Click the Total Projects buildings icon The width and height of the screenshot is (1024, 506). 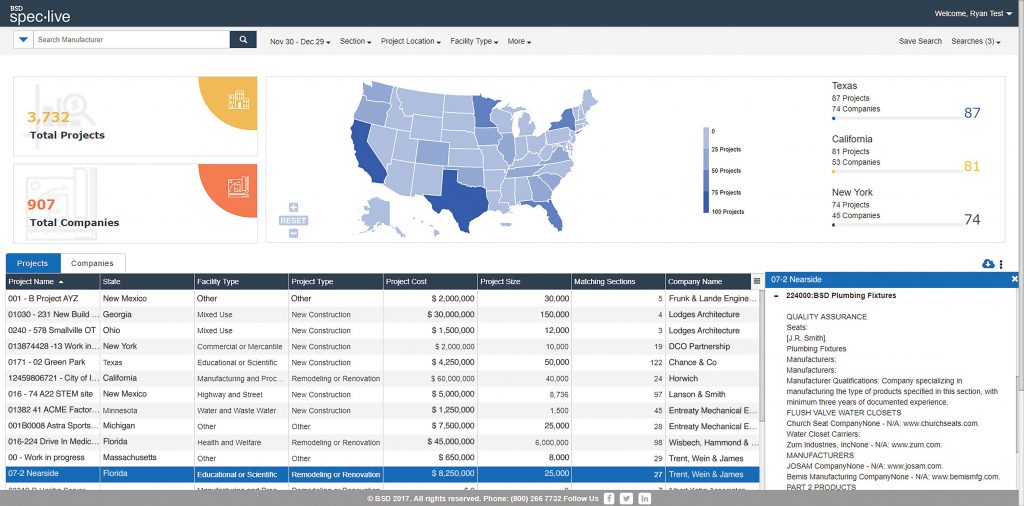[x=238, y=100]
